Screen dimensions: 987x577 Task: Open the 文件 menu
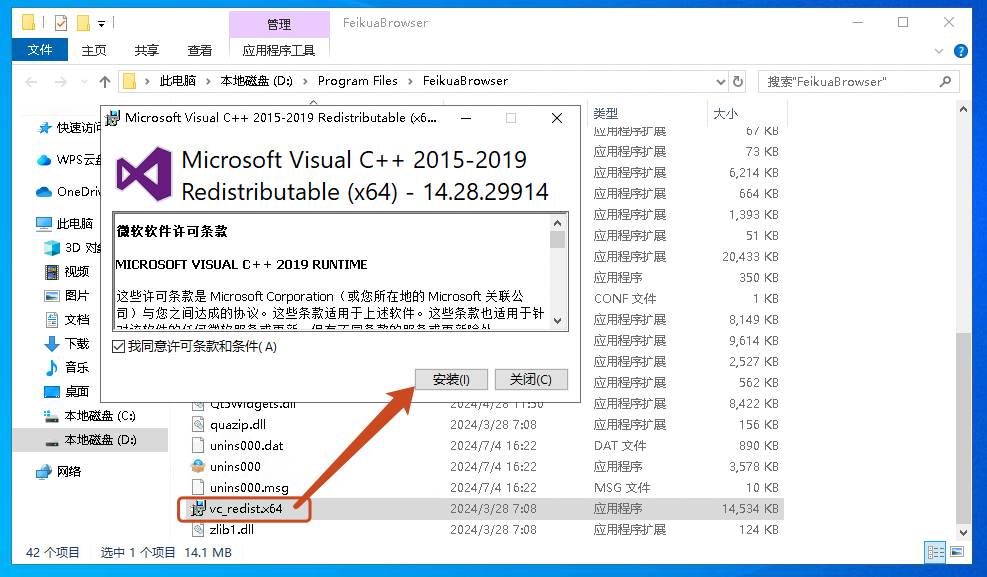[x=40, y=50]
